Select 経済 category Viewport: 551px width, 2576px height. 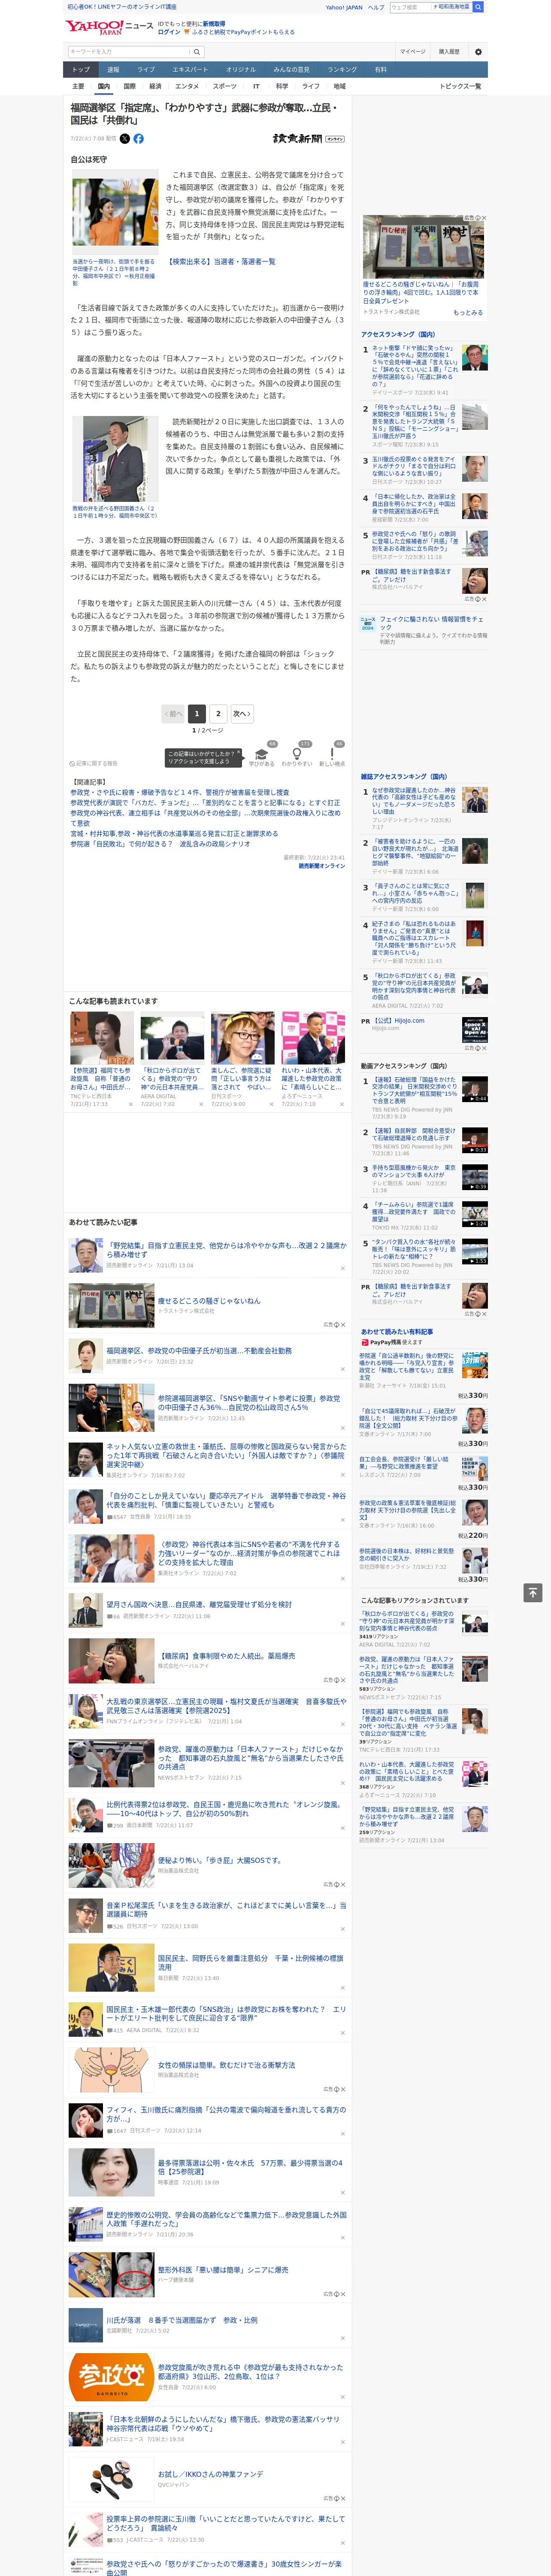pos(155,86)
